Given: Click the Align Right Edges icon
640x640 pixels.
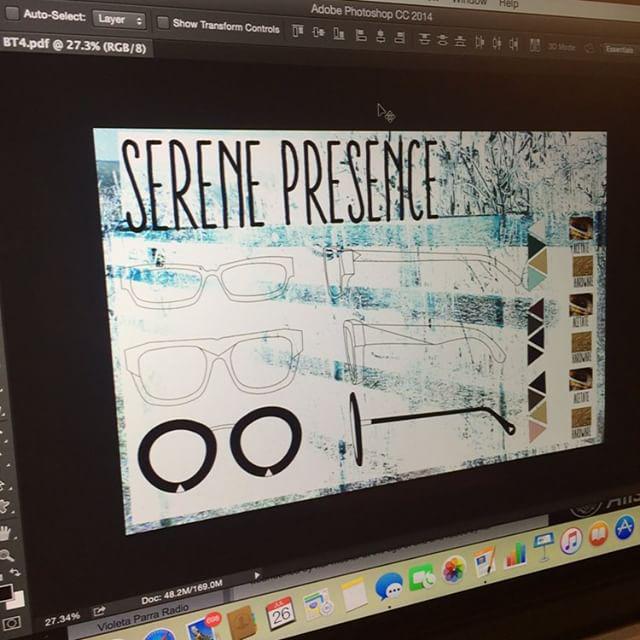Looking at the screenshot, I should [400, 38].
